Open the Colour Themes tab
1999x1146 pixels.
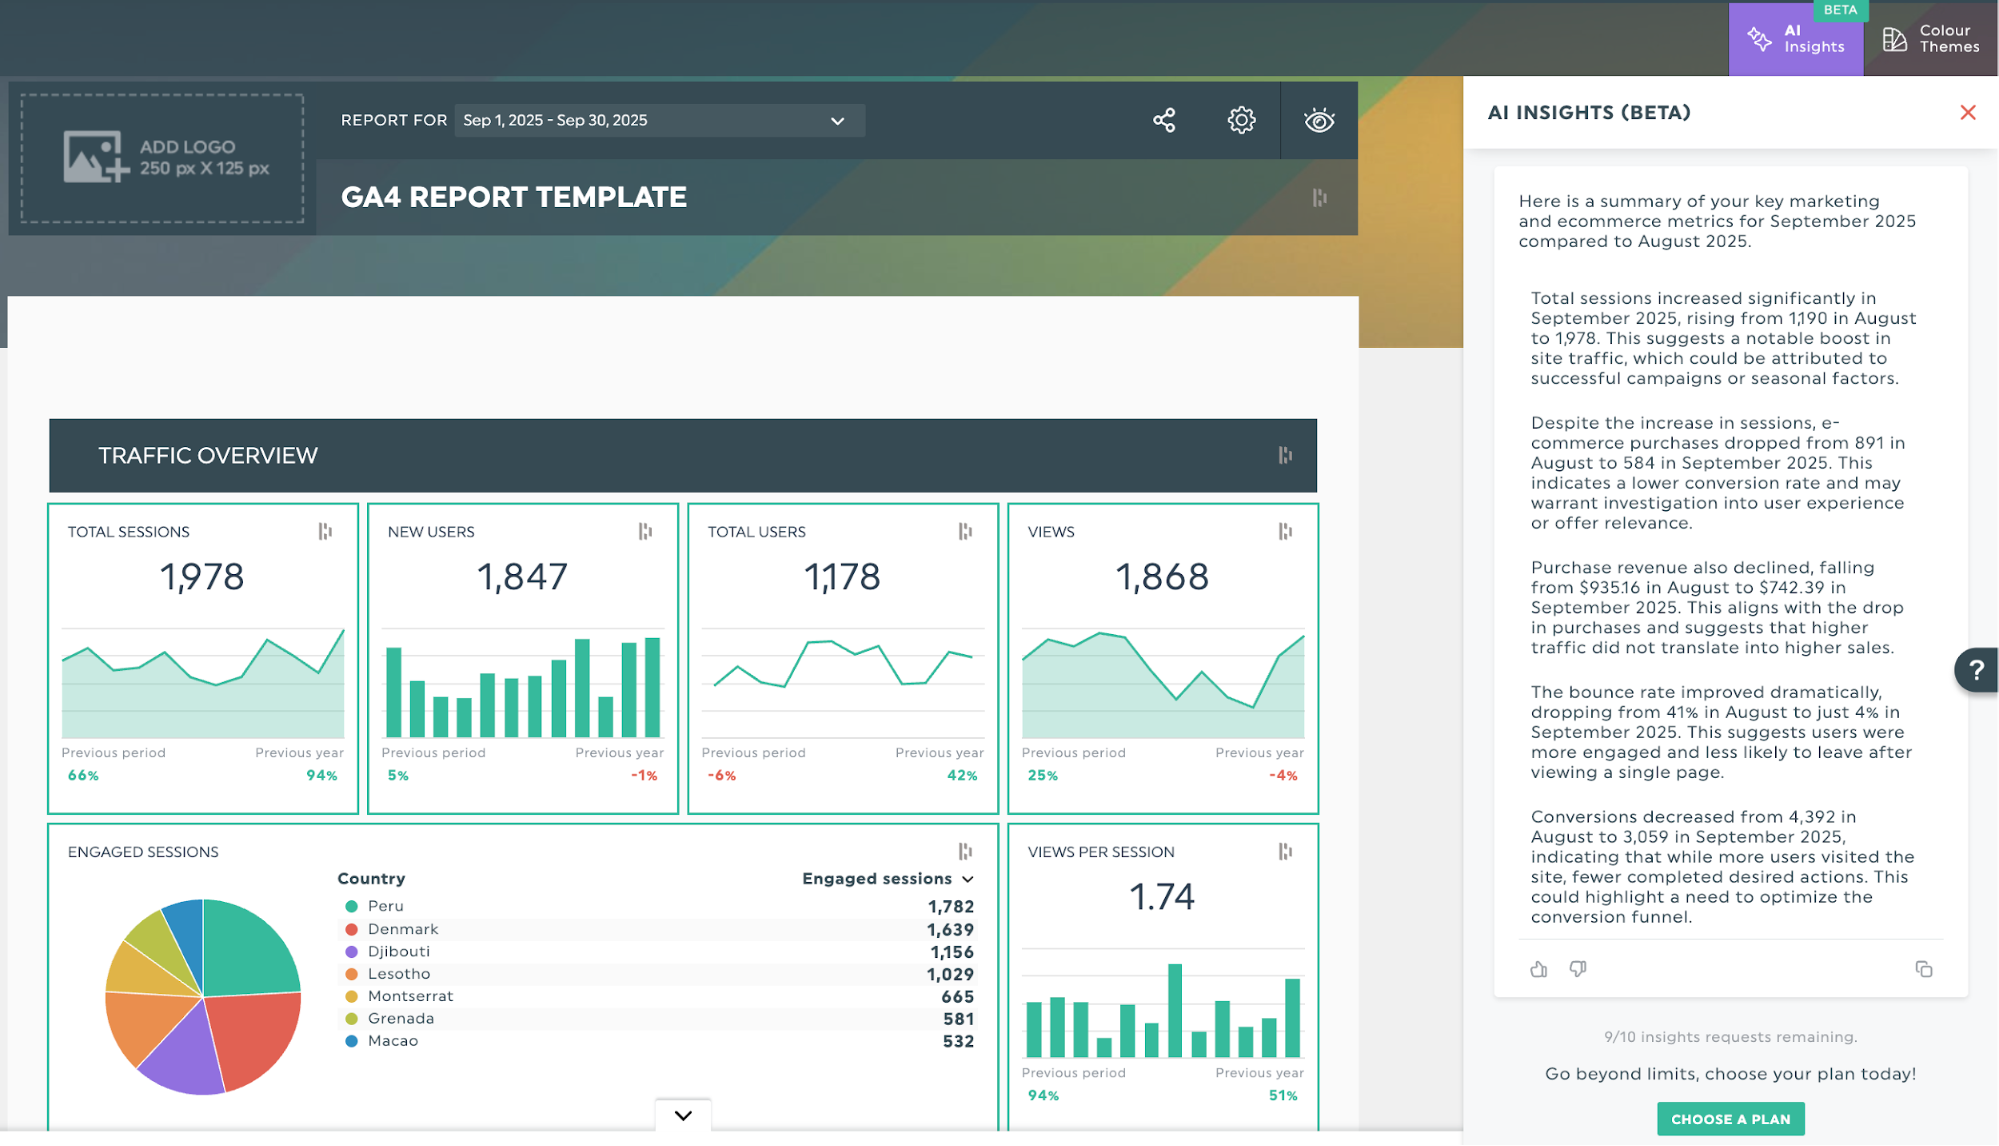click(x=1931, y=39)
